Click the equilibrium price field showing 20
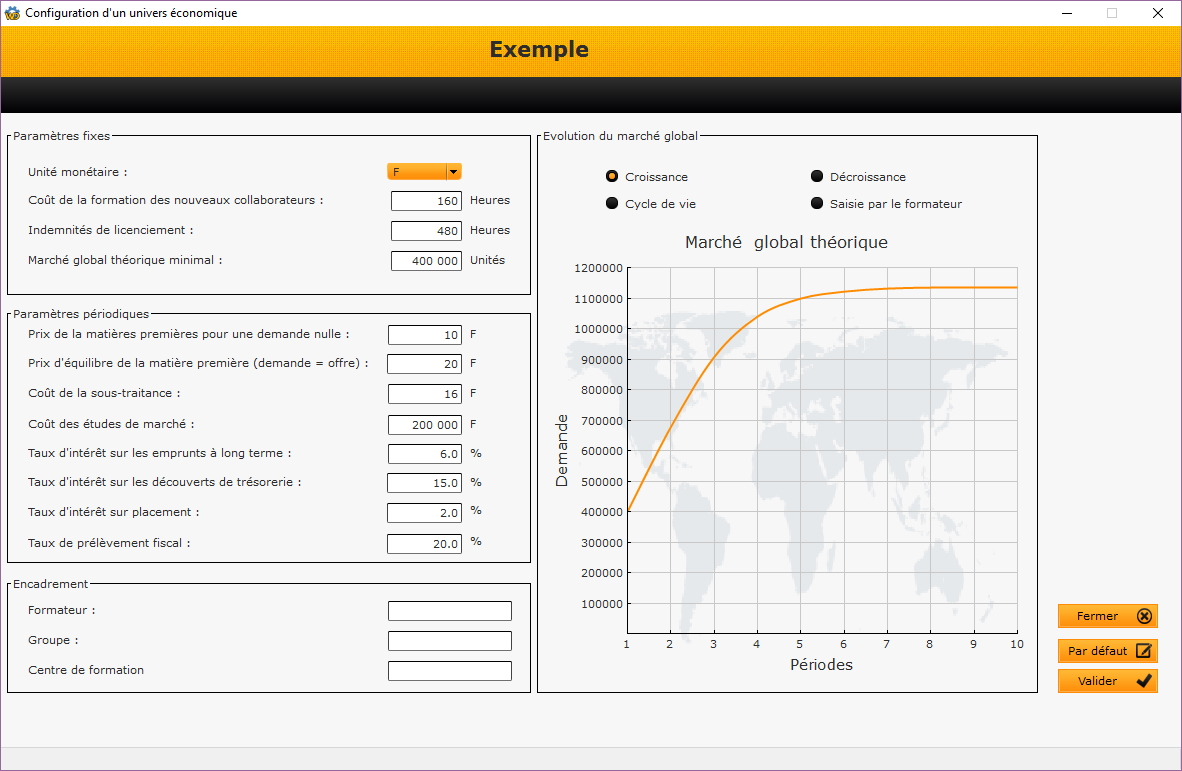1182x771 pixels. pyautogui.click(x=424, y=364)
